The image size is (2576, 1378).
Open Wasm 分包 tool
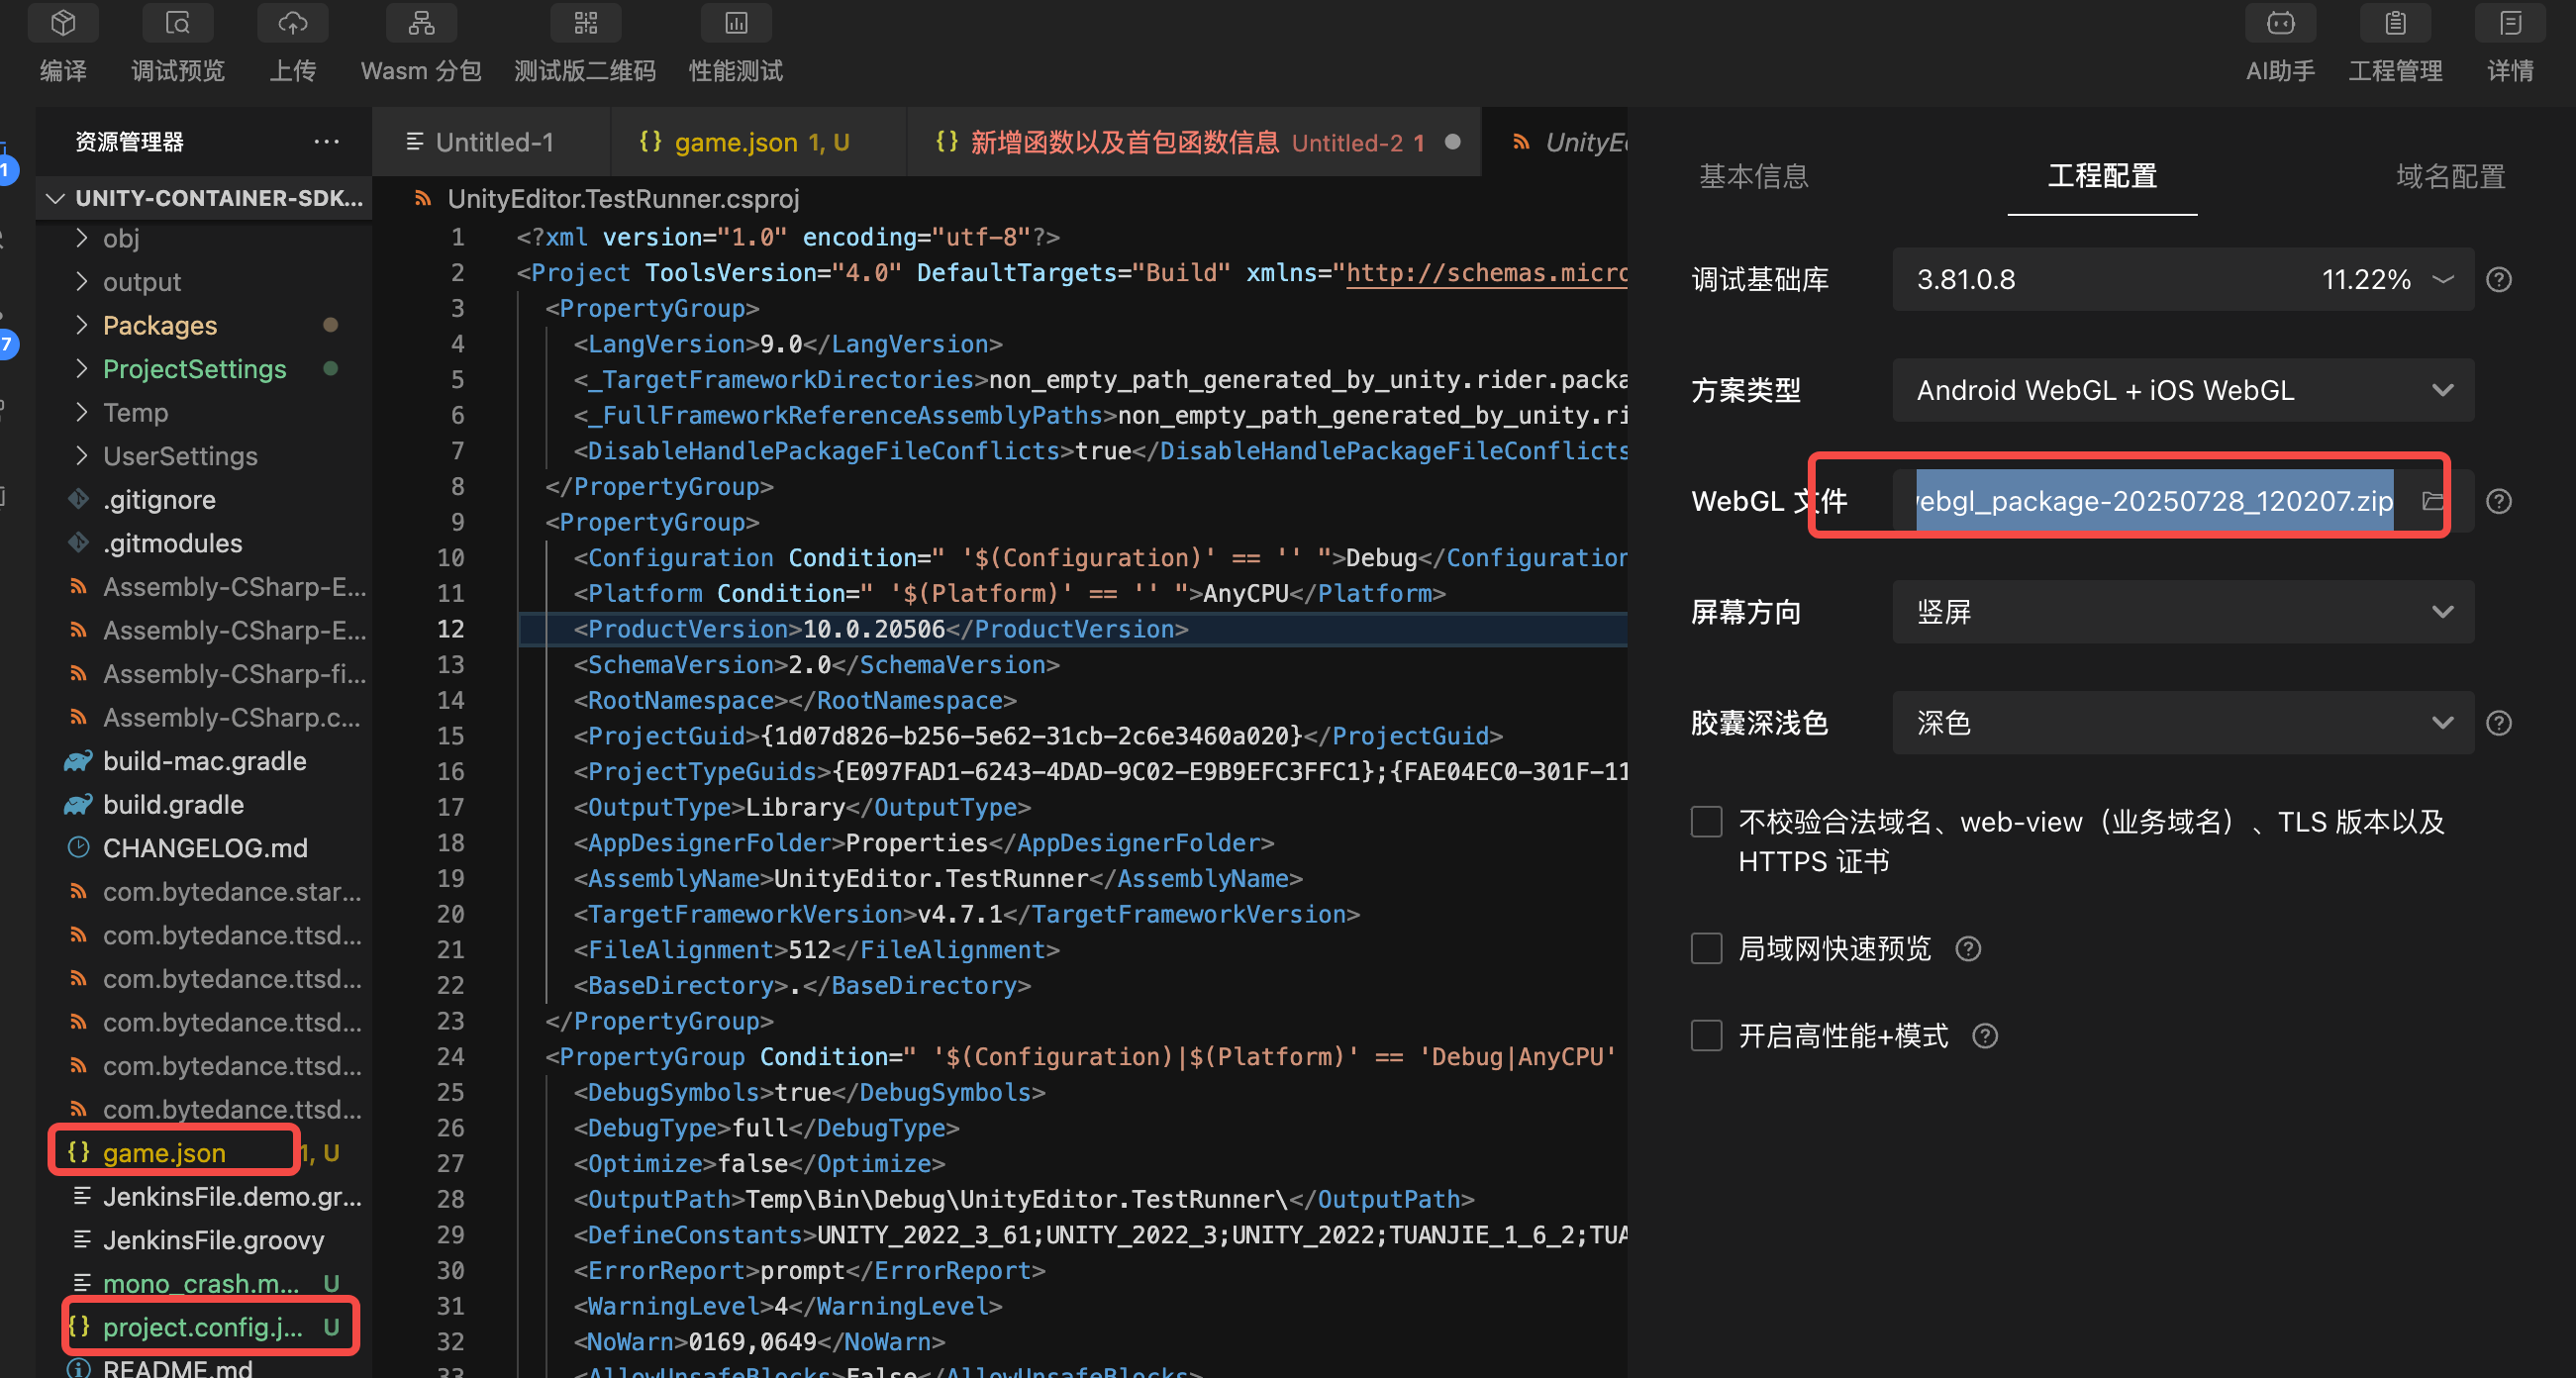click(421, 23)
